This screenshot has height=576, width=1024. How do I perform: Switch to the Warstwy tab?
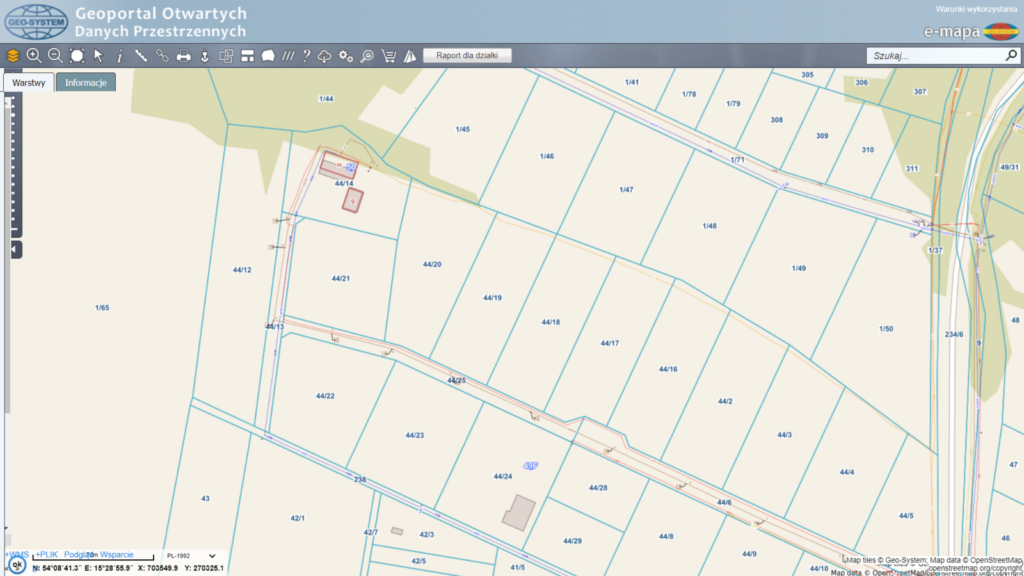(29, 82)
